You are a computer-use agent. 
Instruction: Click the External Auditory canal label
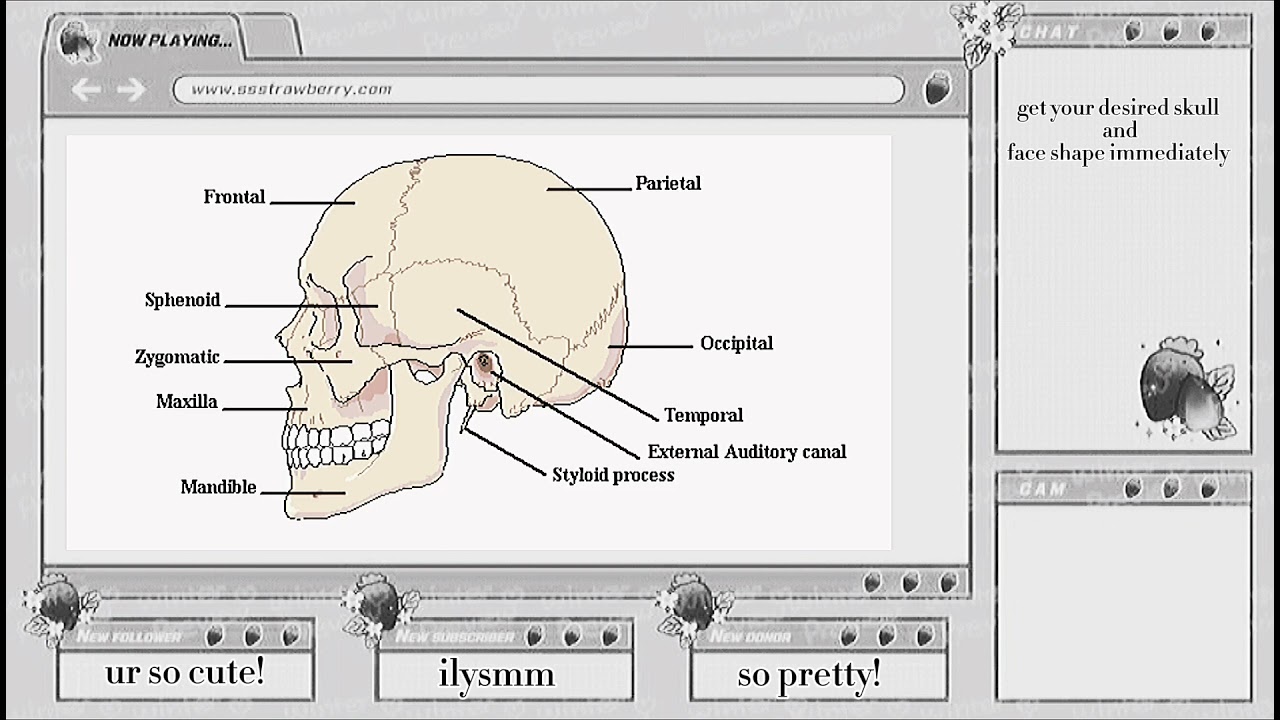(747, 452)
